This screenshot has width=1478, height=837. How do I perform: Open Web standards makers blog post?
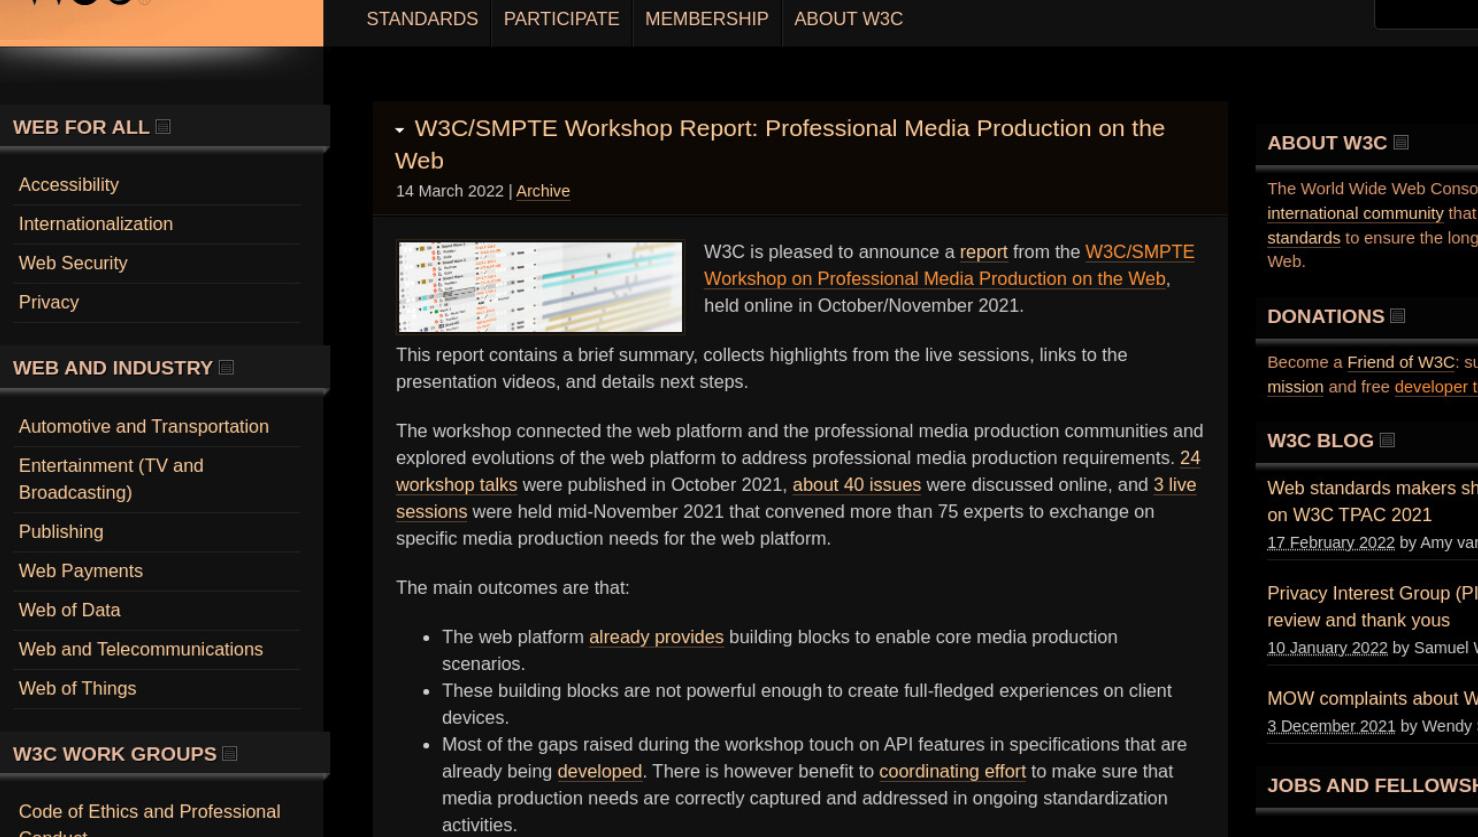1372,501
